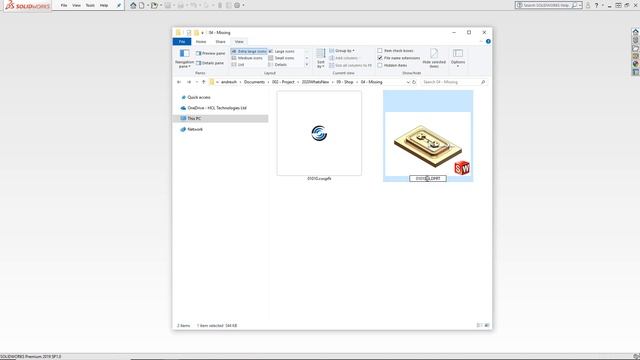
Task: Click Hide selected items in the ribbon
Action: [434, 58]
